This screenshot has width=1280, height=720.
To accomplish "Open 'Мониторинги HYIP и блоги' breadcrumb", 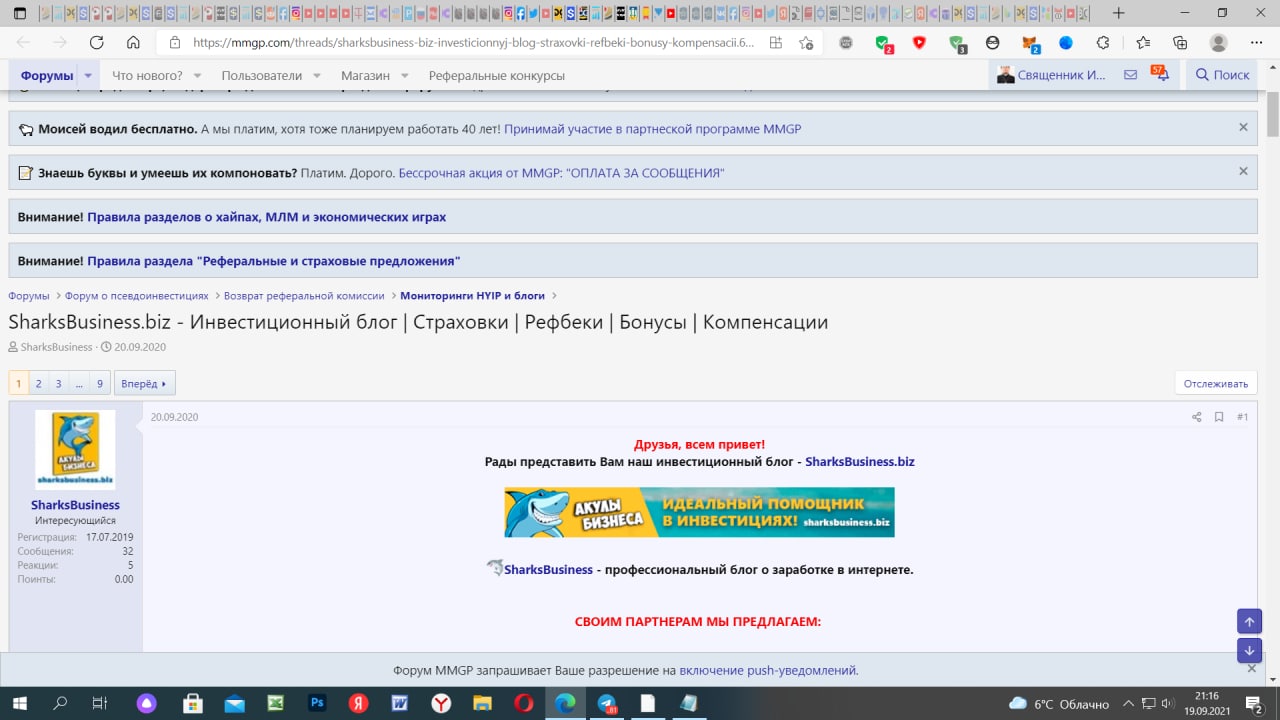I will click(472, 296).
